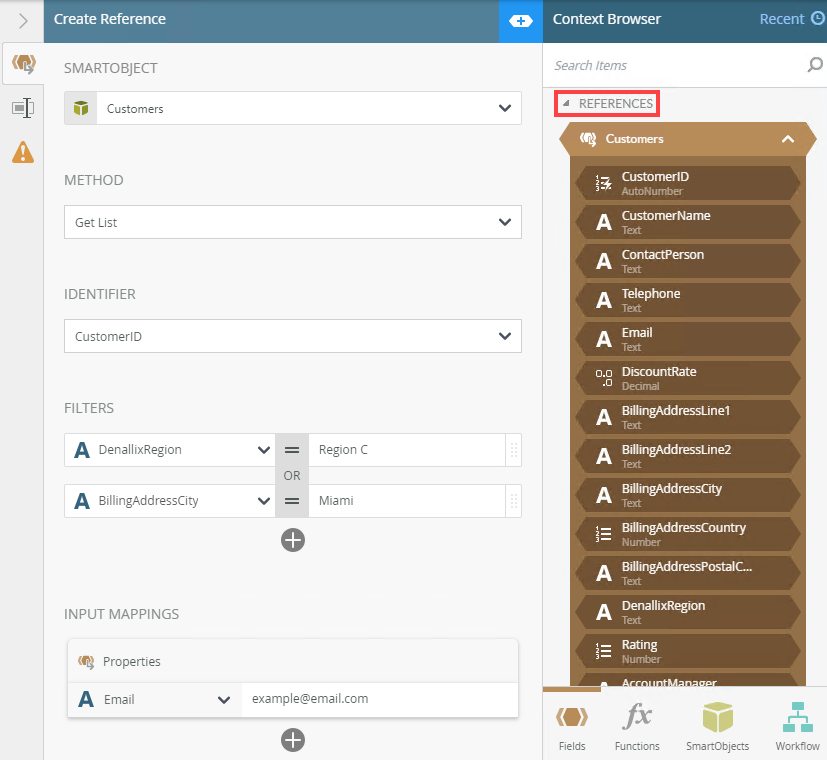This screenshot has width=827, height=760.
Task: Click the SmartObject reference icon in left sidebar
Action: click(23, 64)
